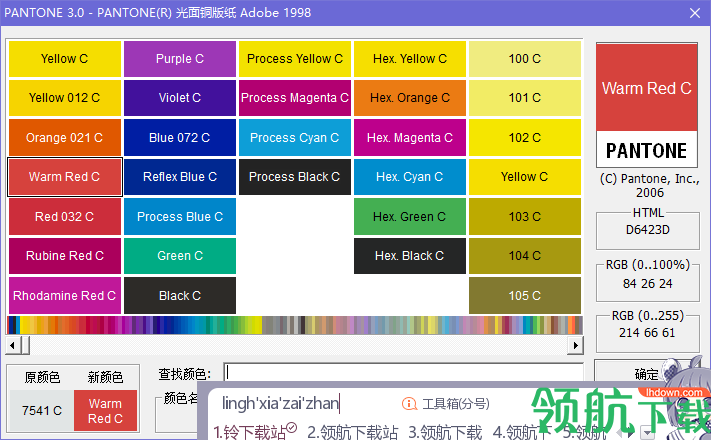Screen dimensions: 711x440
Task: Click the 102 C swatch
Action: pos(525,137)
